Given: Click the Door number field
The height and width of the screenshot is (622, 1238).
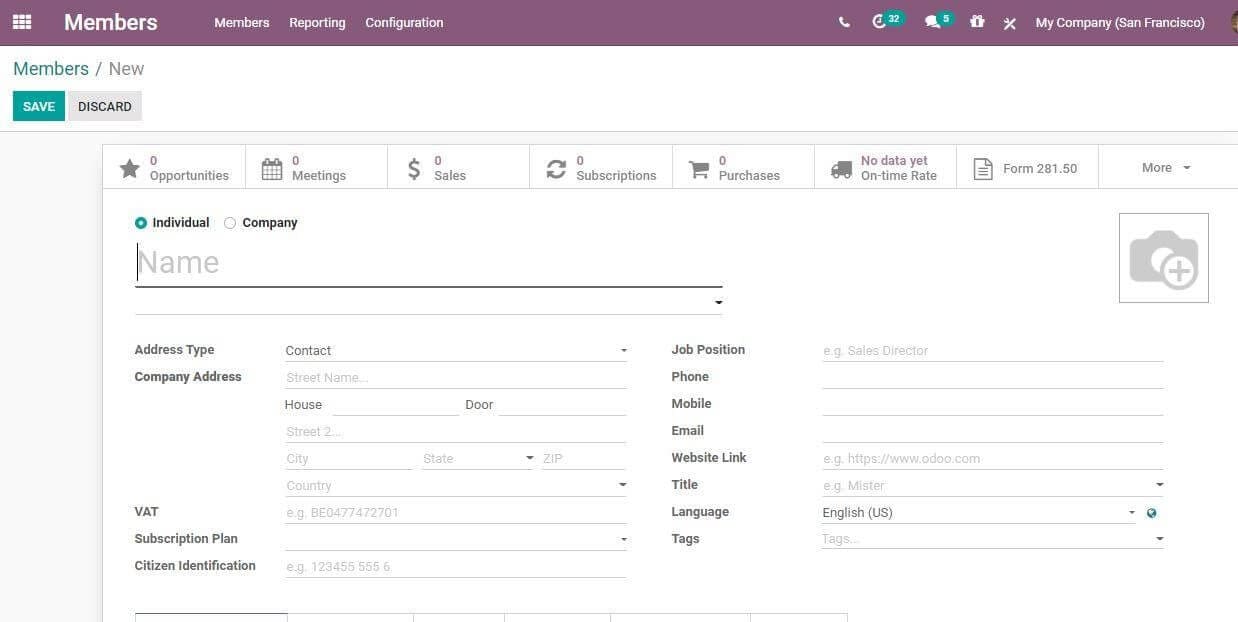Looking at the screenshot, I should pyautogui.click(x=562, y=405).
